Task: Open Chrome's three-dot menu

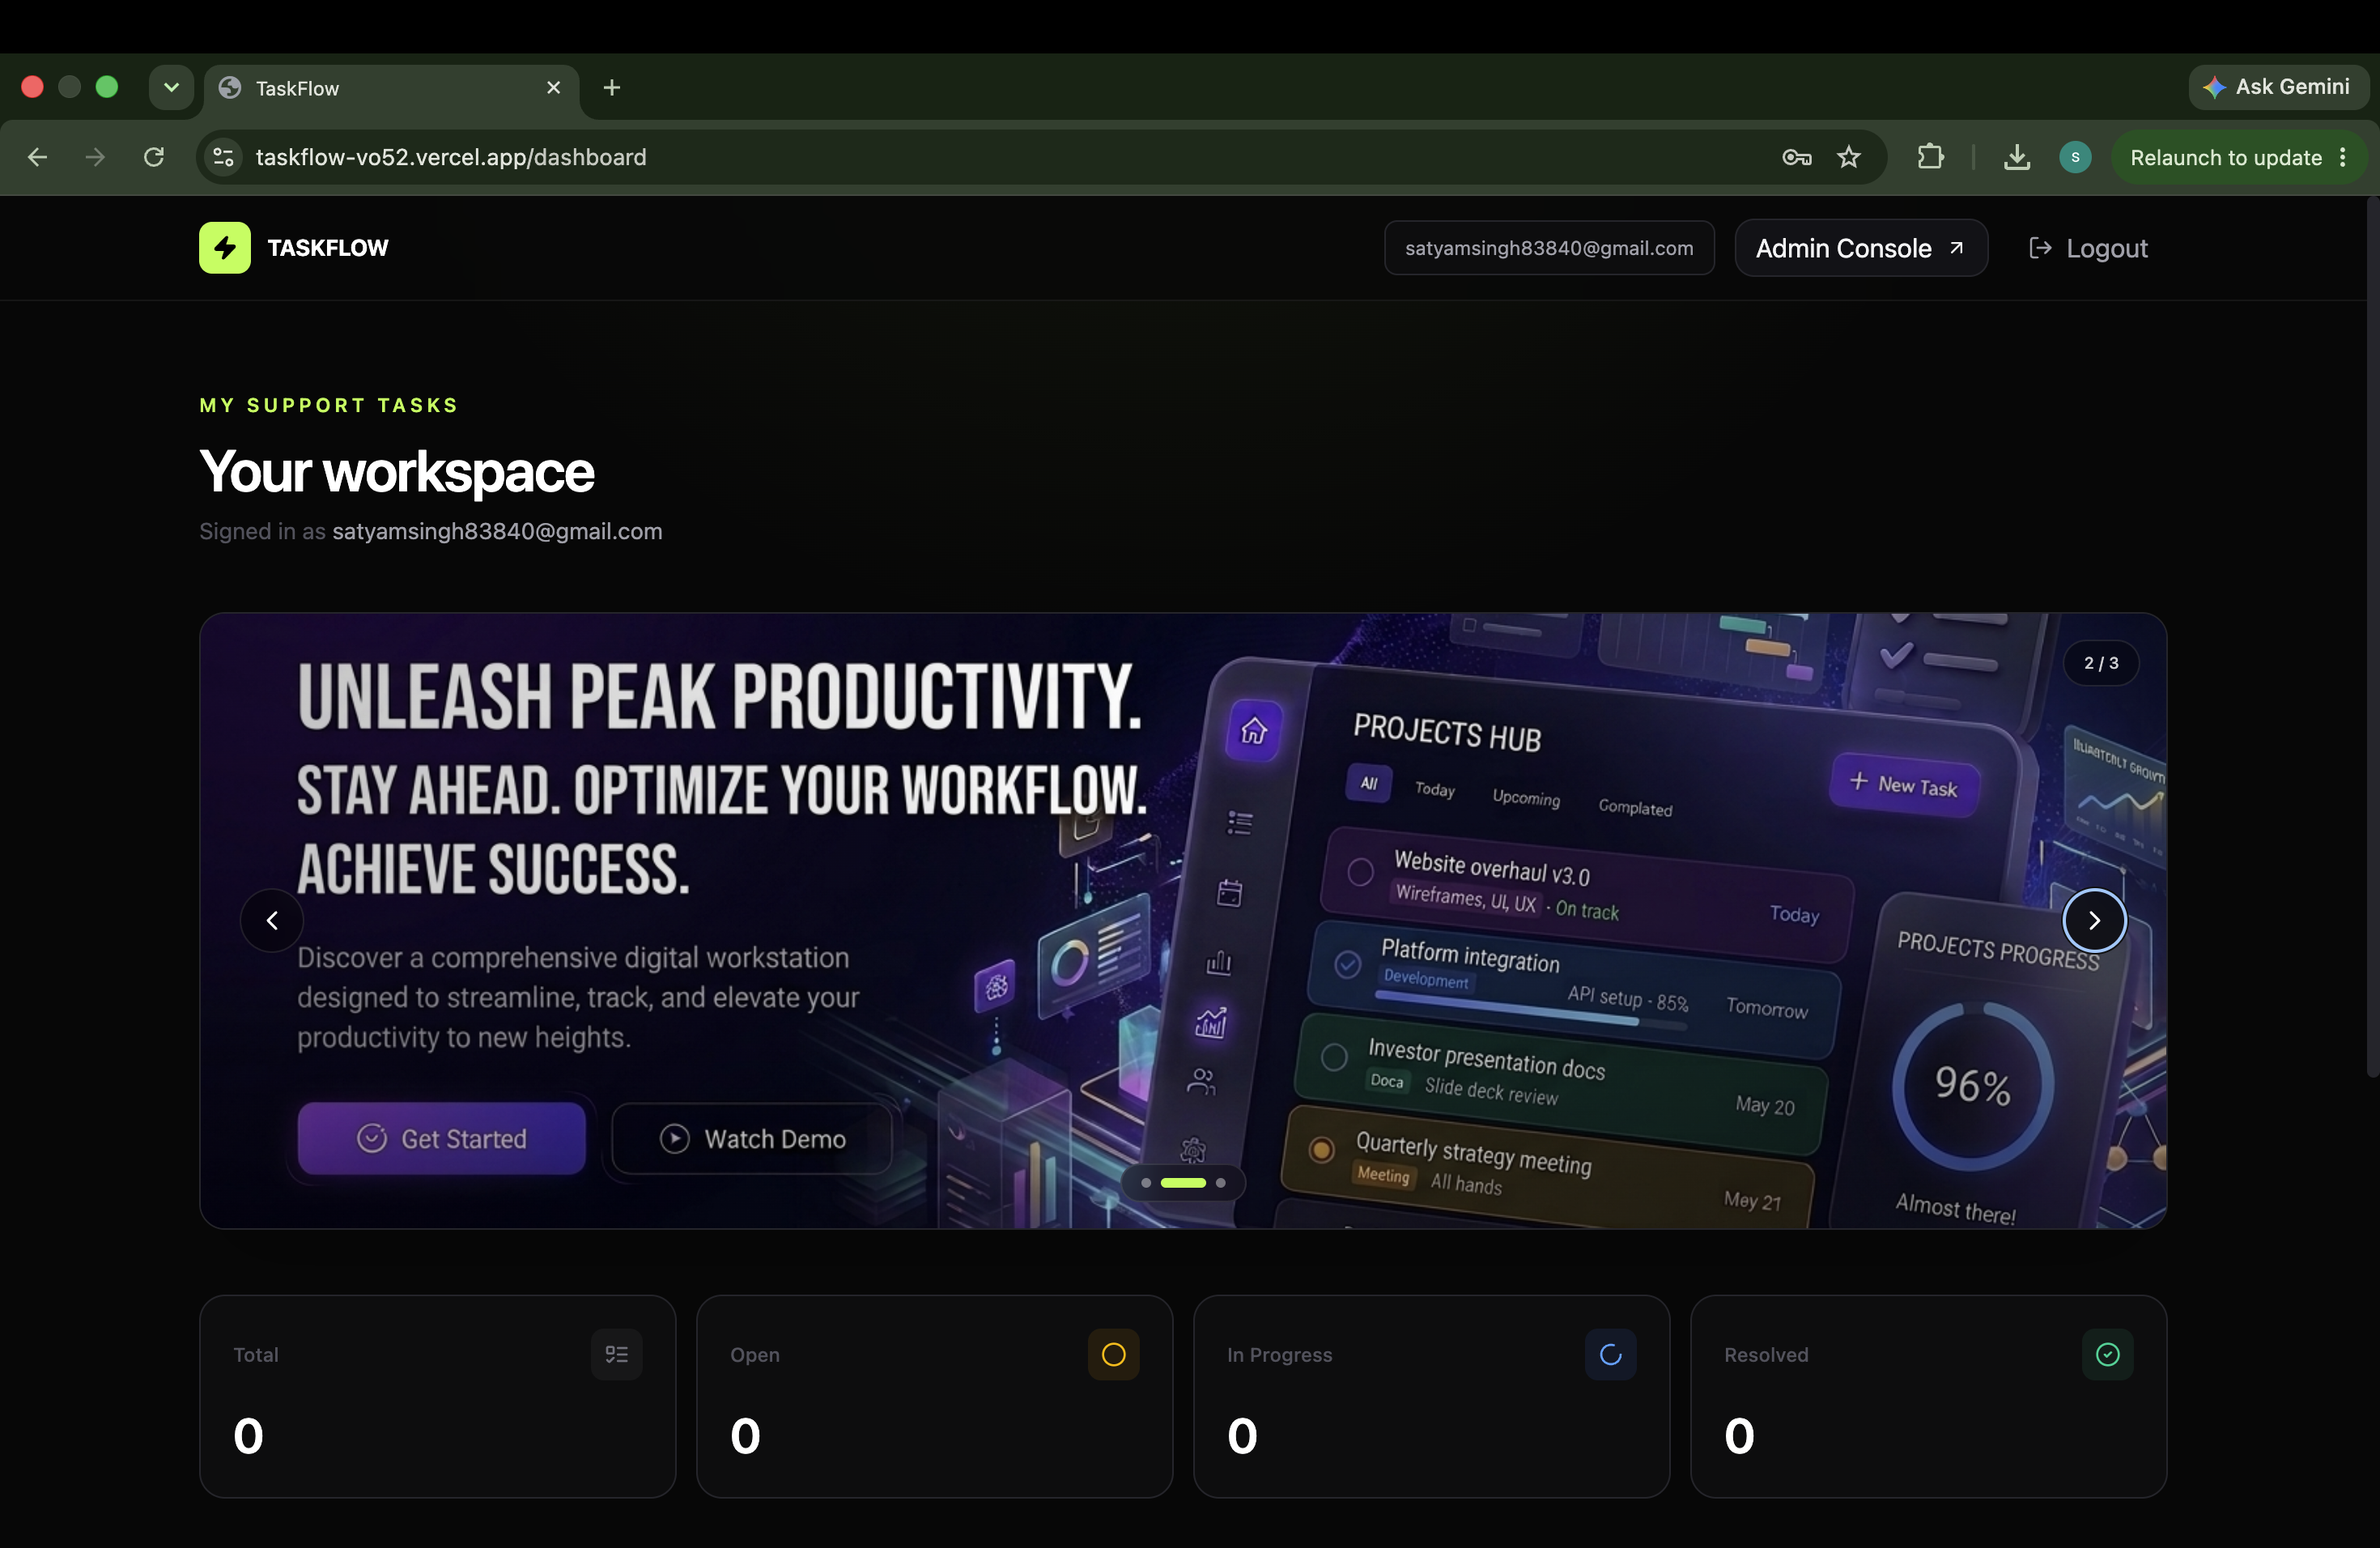Action: (x=2343, y=157)
